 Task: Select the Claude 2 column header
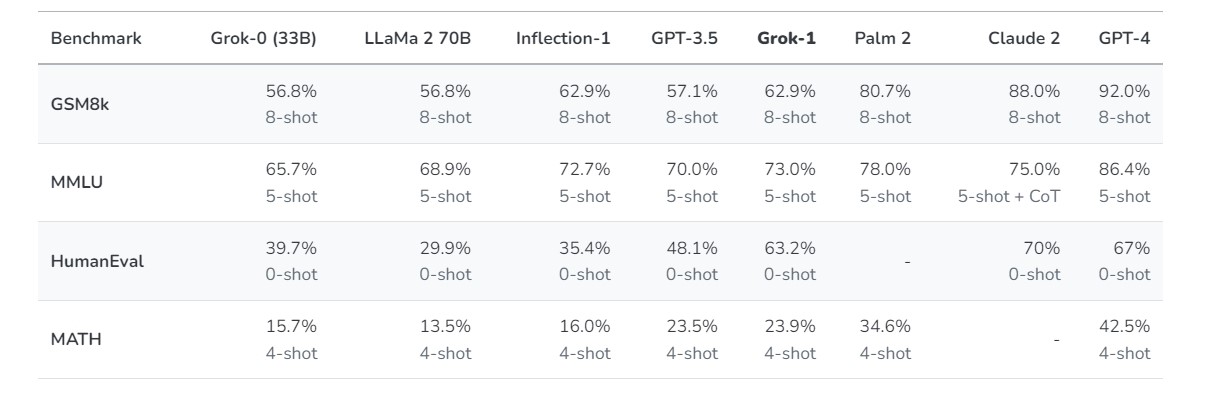[1025, 39]
